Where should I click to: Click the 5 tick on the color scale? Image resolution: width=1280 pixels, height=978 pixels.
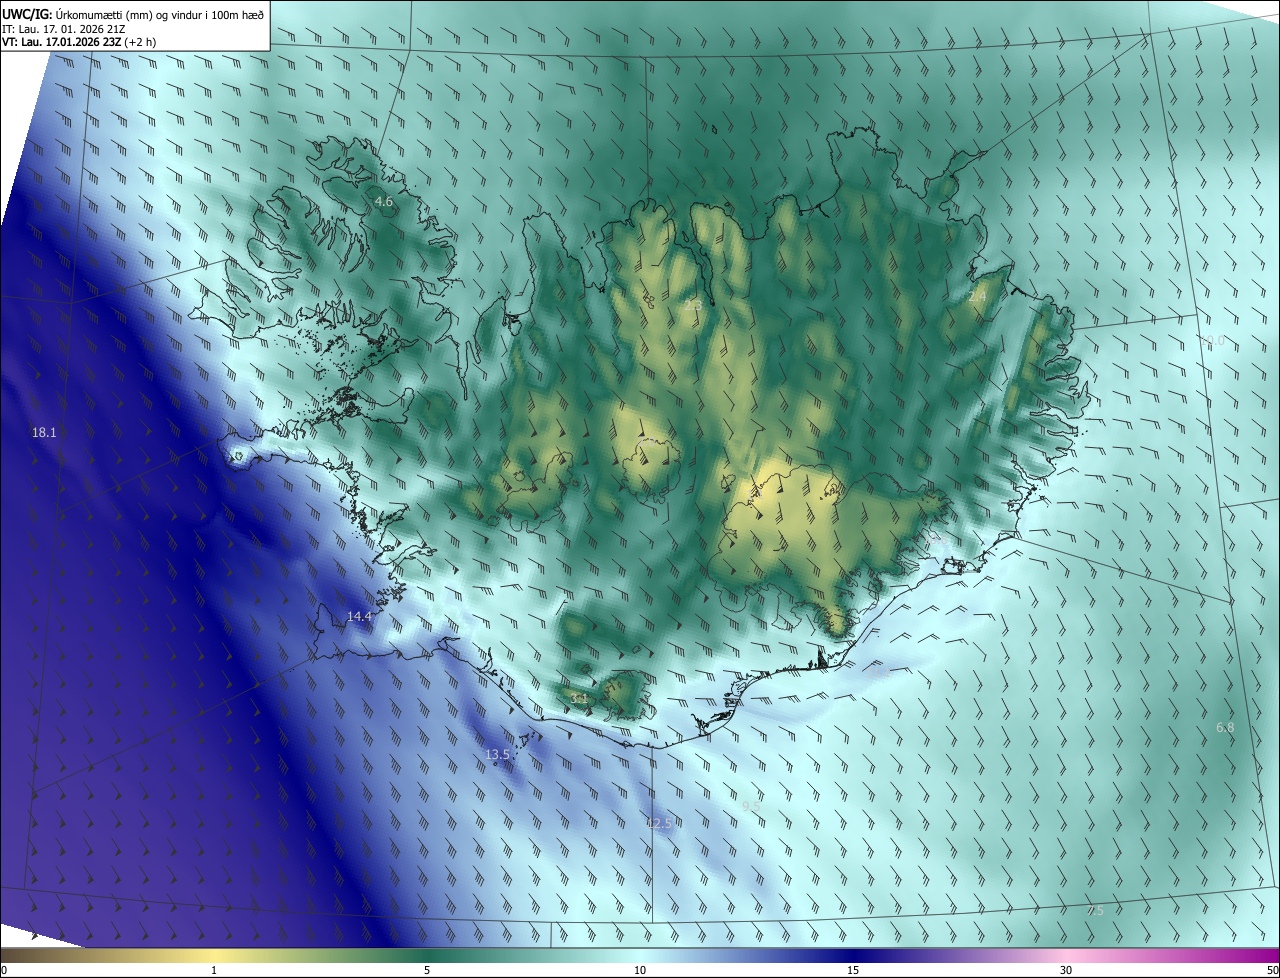click(427, 970)
